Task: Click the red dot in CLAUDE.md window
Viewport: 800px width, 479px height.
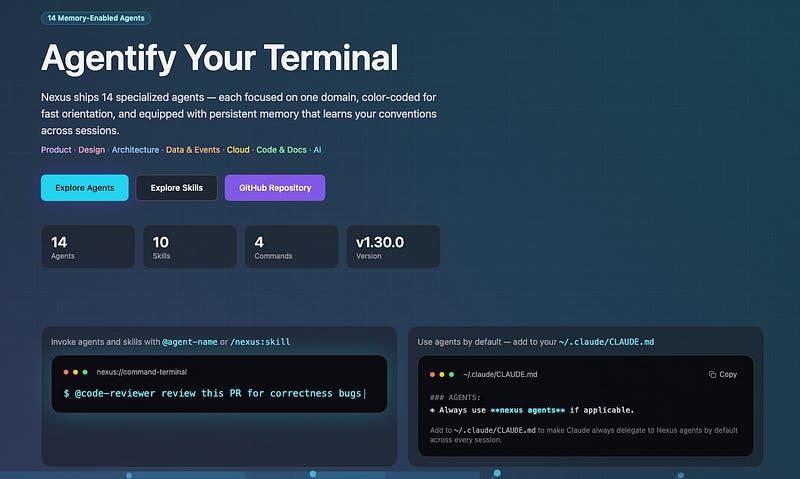Action: pos(432,374)
